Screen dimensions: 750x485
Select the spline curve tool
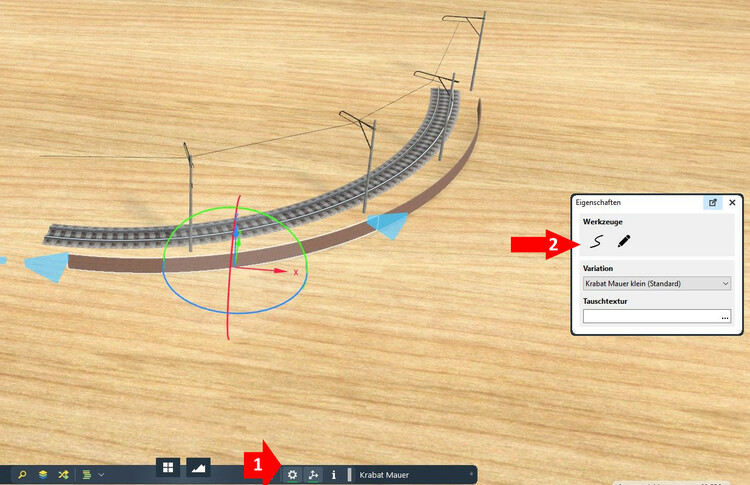click(x=596, y=241)
